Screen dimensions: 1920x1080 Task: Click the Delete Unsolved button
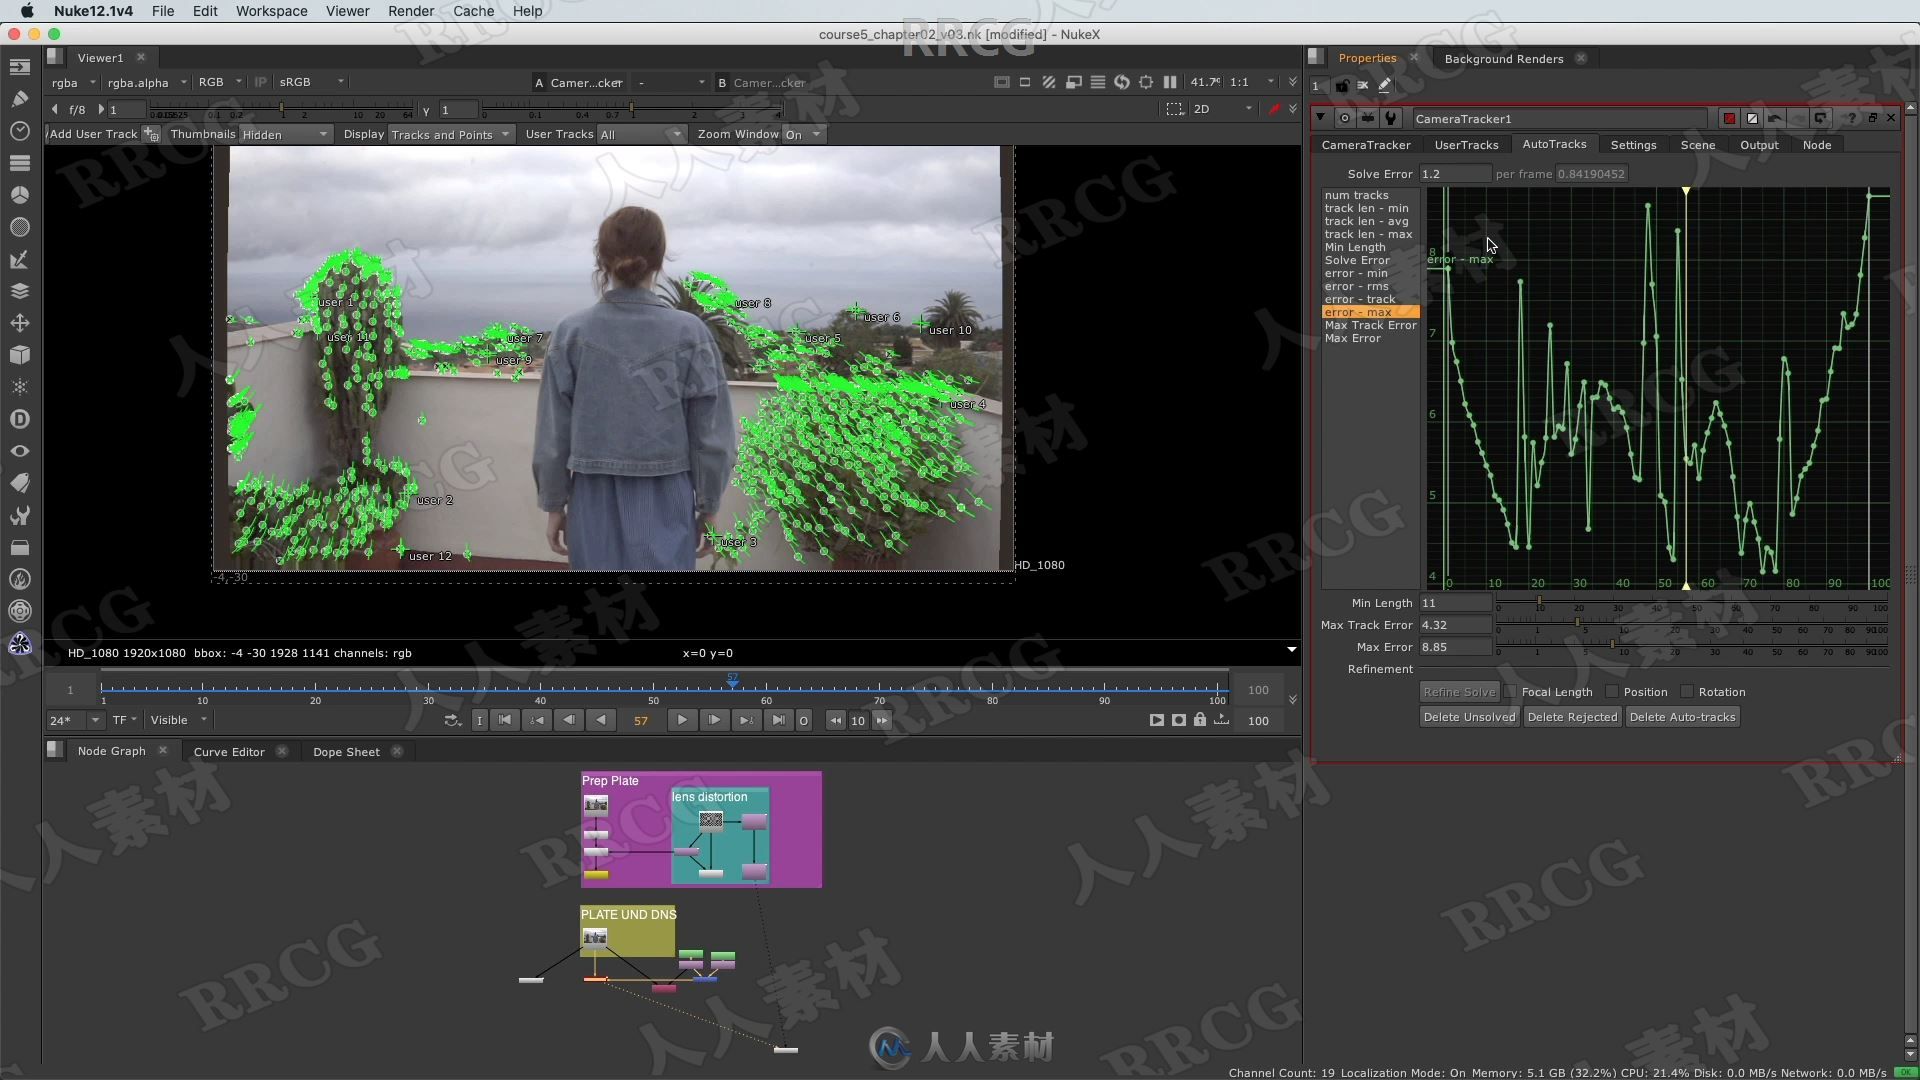coord(1469,717)
